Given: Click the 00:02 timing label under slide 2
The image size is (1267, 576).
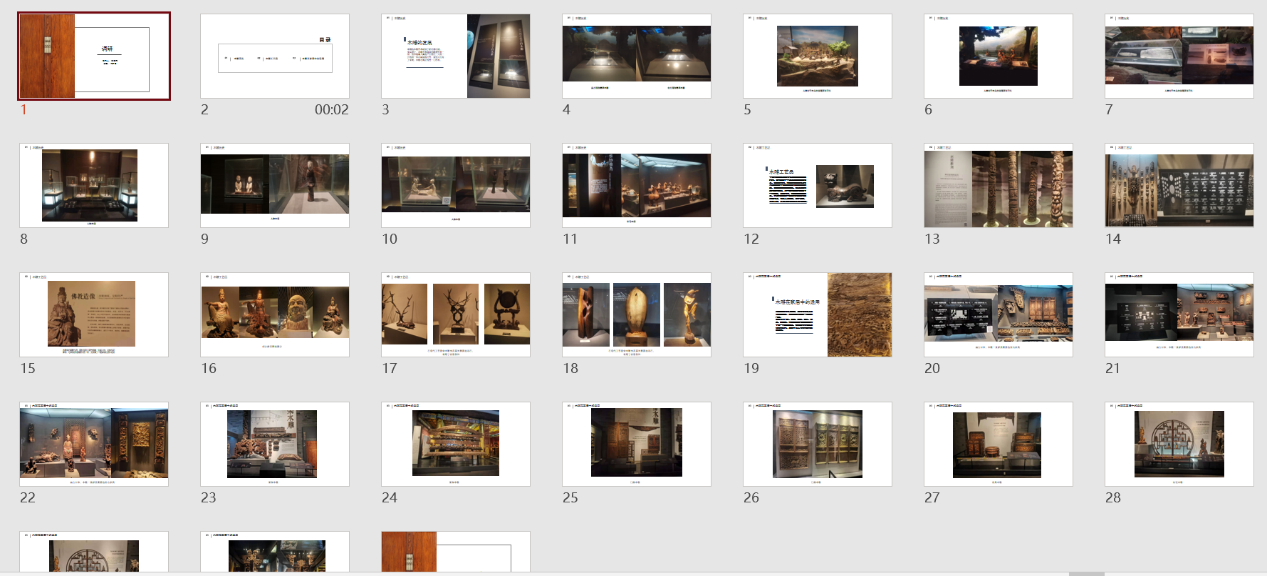Looking at the screenshot, I should click(x=331, y=109).
